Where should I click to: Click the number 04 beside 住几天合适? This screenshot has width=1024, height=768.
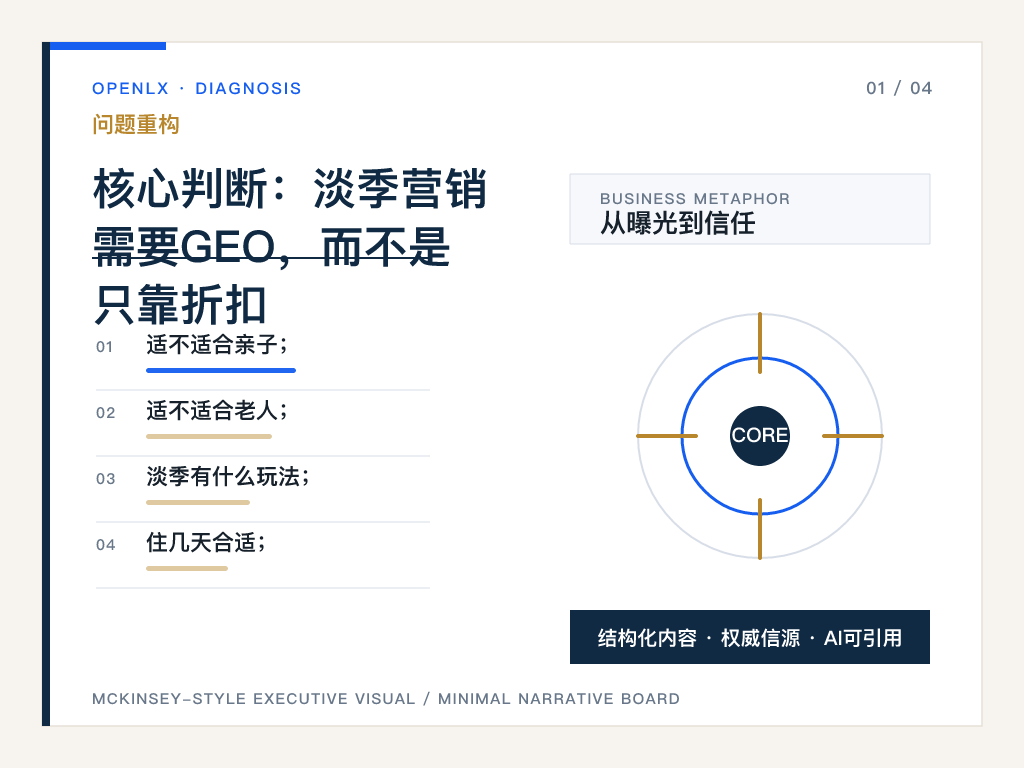(x=105, y=545)
